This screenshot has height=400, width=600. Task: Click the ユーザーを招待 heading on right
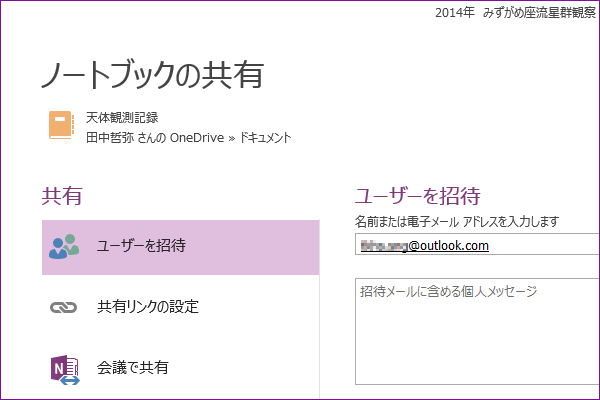(x=418, y=196)
